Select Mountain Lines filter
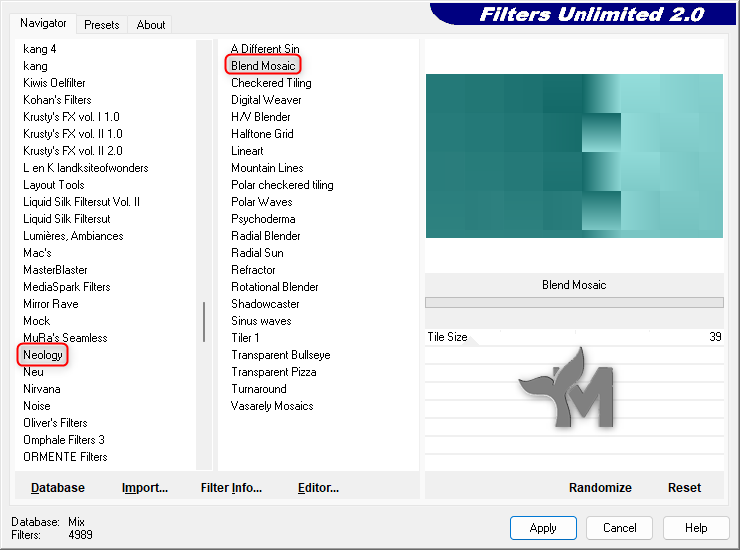The width and height of the screenshot is (740, 550). [x=267, y=168]
